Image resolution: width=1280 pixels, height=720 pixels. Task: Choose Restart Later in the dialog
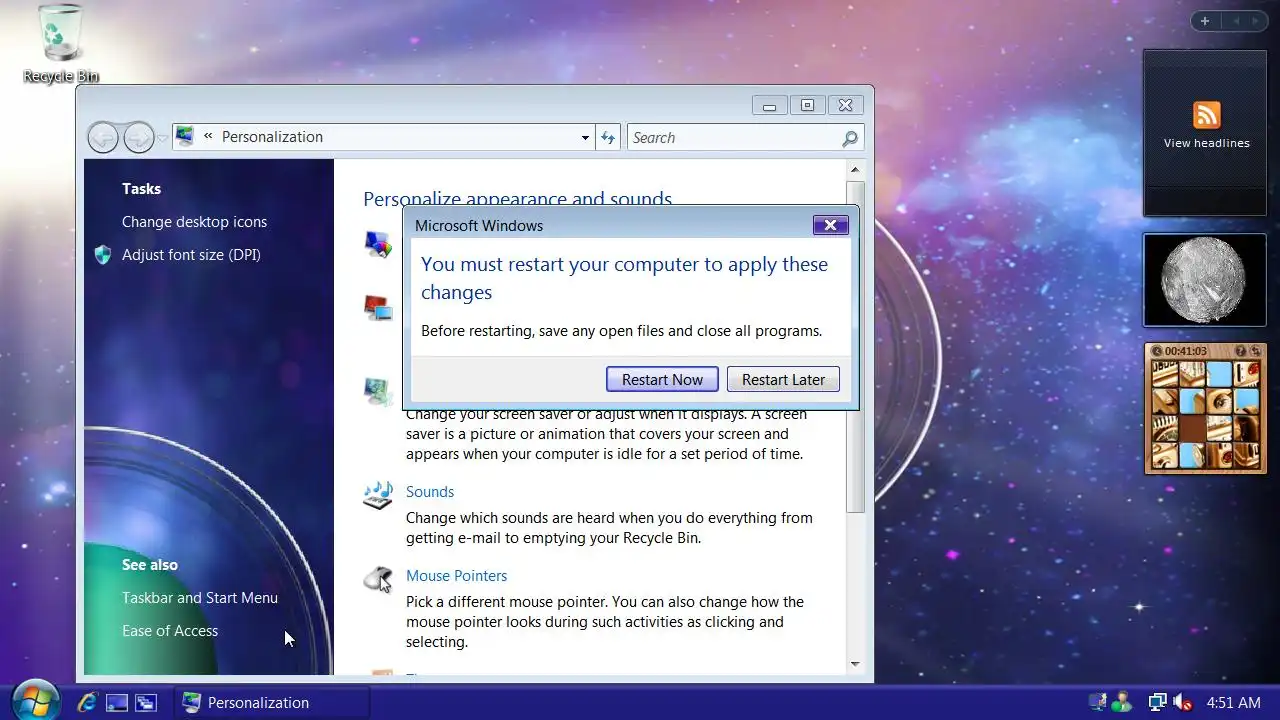tap(783, 379)
